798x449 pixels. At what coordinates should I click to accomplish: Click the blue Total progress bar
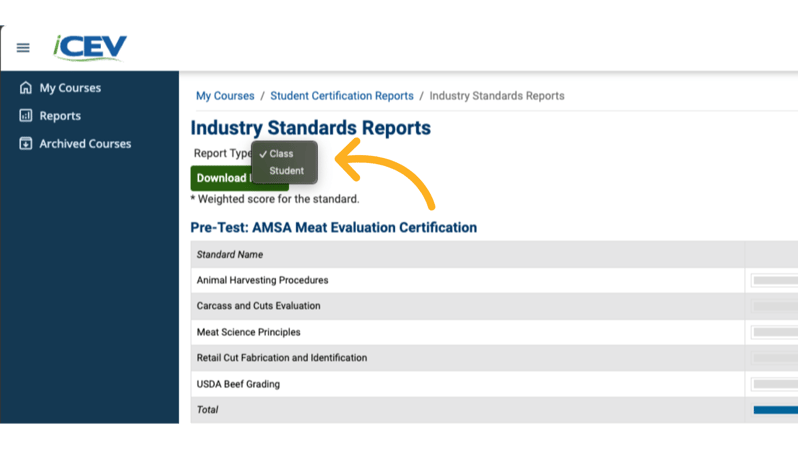click(776, 410)
